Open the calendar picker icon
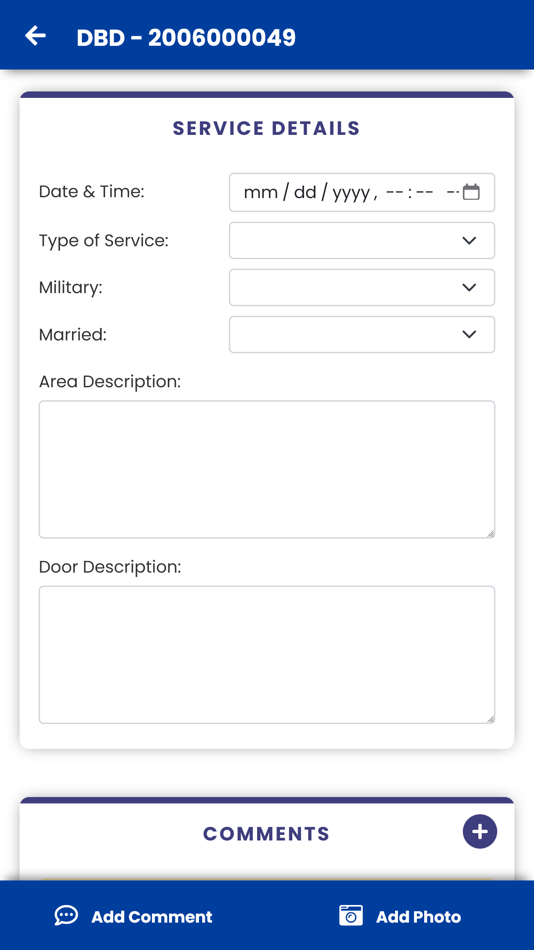 471,192
